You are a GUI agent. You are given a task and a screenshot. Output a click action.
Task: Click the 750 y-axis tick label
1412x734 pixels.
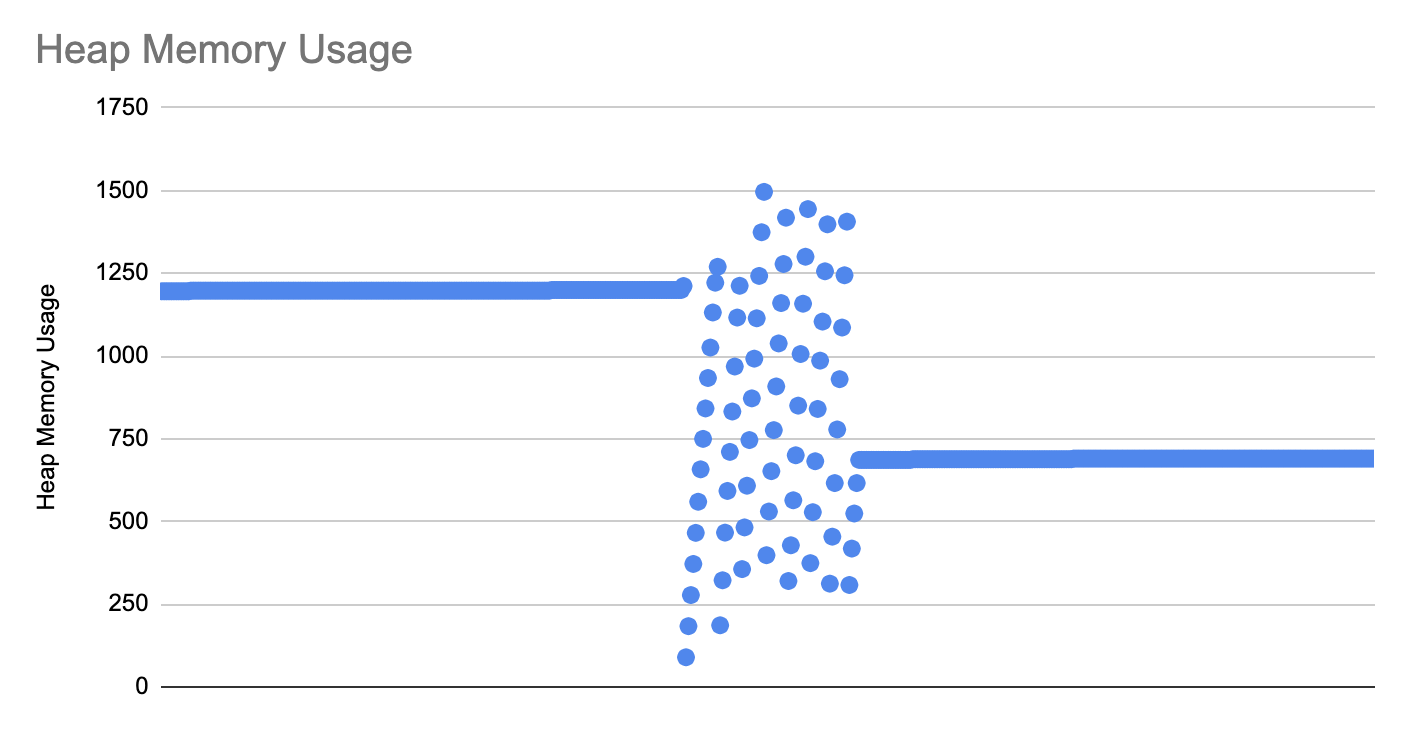tap(129, 438)
